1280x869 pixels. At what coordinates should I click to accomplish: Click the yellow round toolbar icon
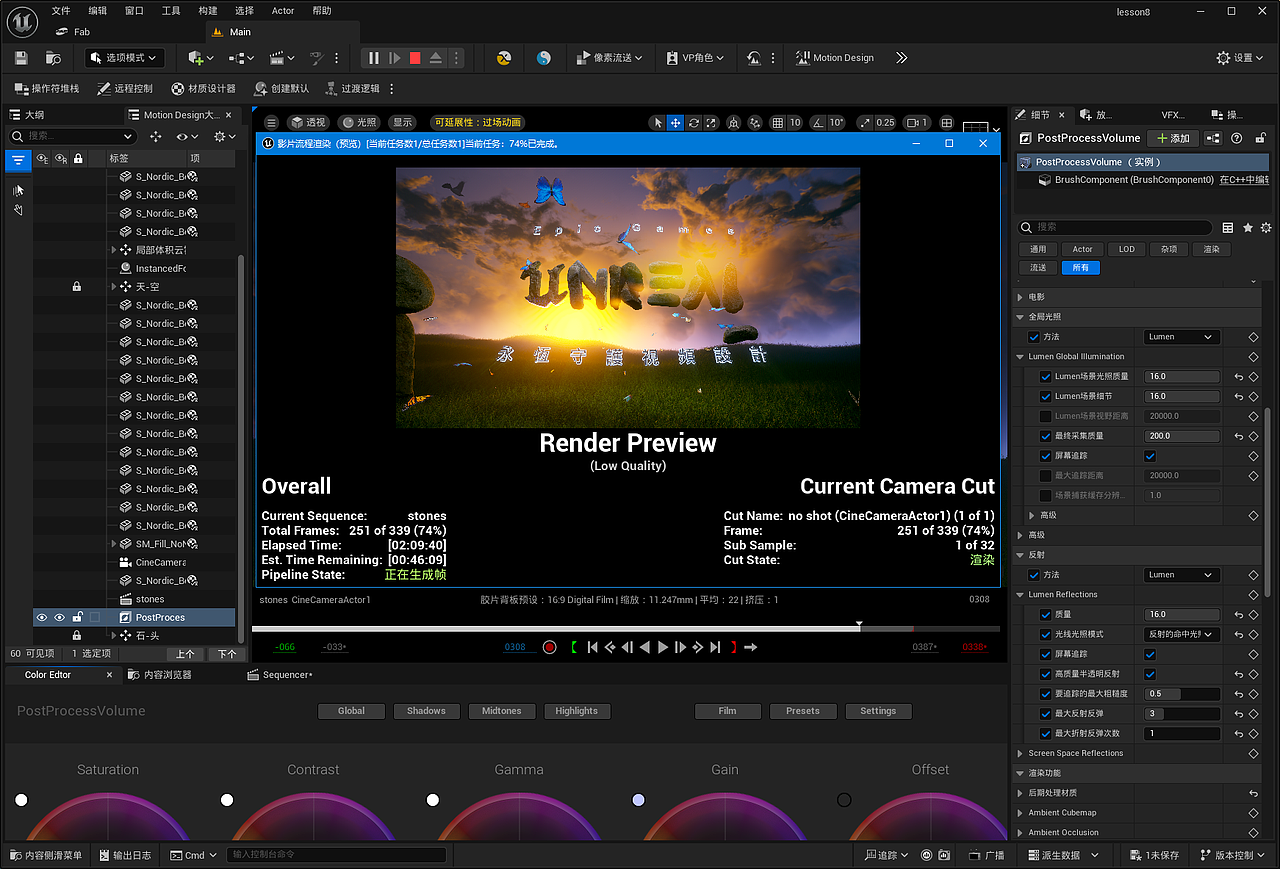(x=505, y=58)
